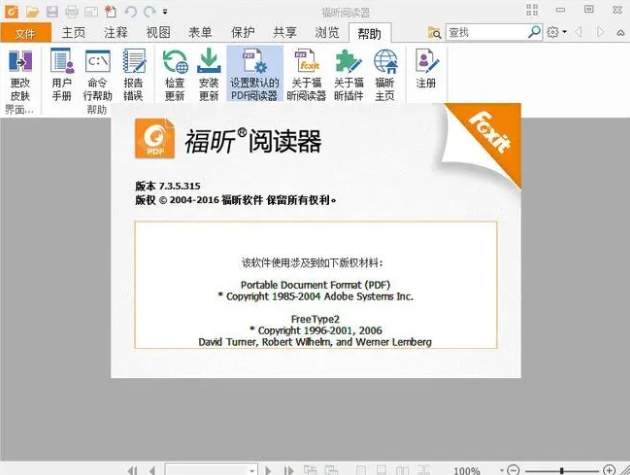Click 设置默认的PDF阅读器 button
630x475 pixels.
(255, 74)
